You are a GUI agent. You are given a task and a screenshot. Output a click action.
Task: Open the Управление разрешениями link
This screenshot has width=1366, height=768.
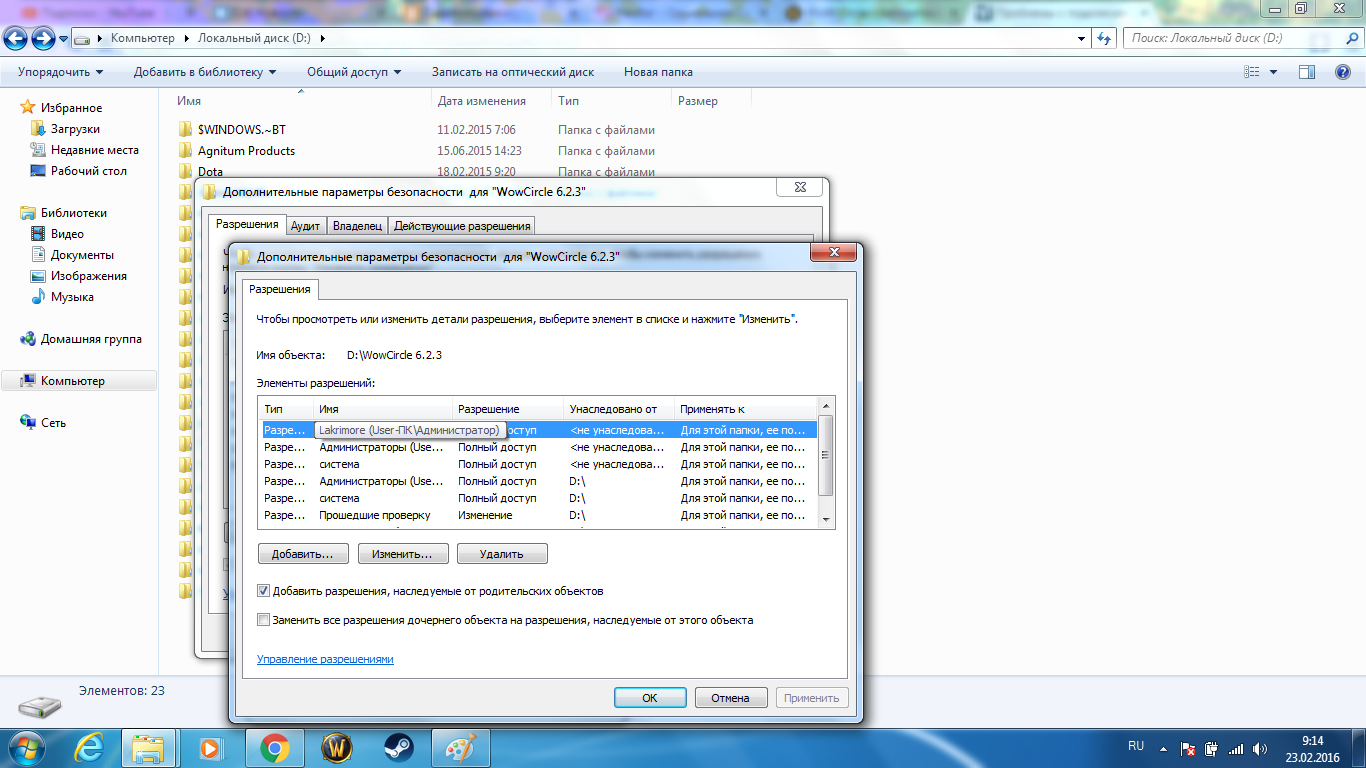pyautogui.click(x=325, y=659)
